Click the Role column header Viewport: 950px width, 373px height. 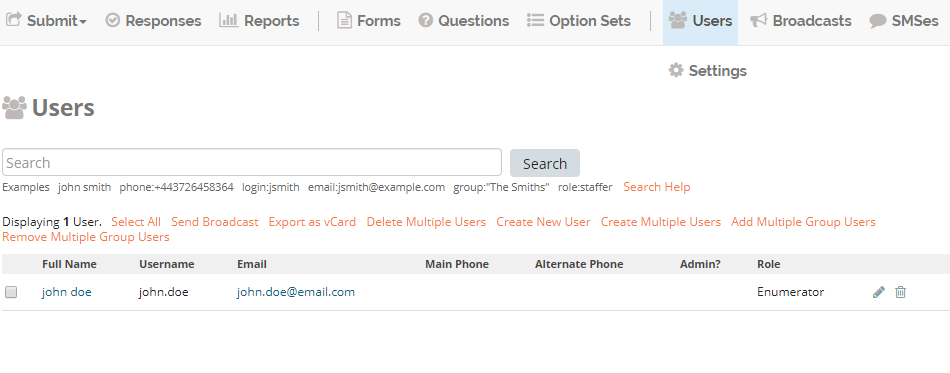click(768, 265)
